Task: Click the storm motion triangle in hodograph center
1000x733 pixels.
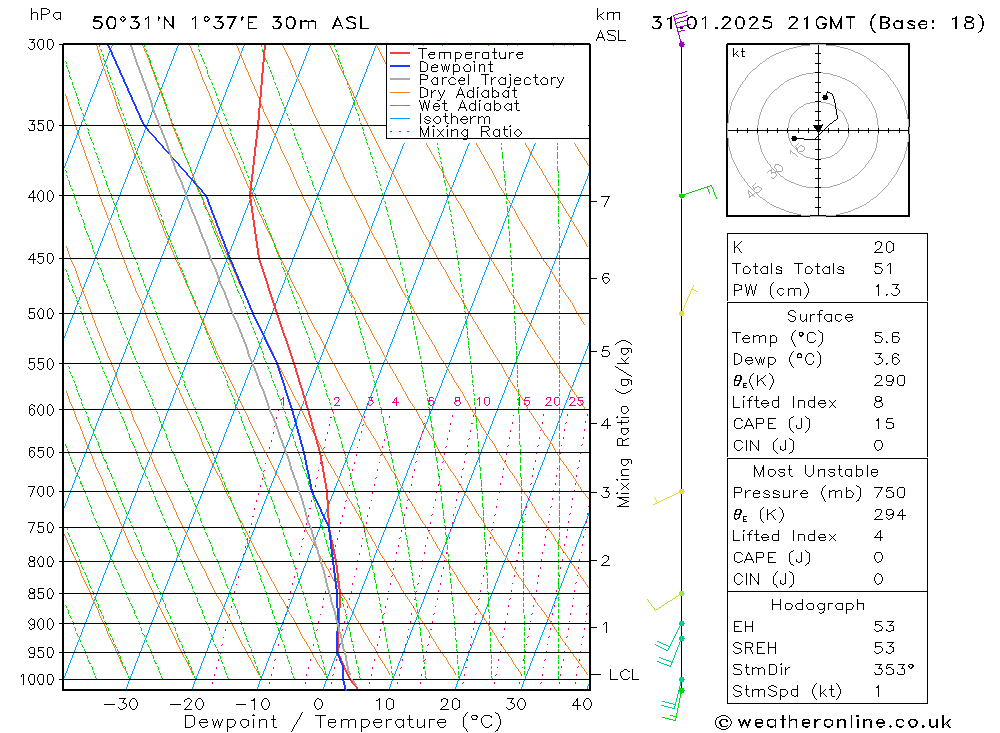Action: [x=818, y=128]
